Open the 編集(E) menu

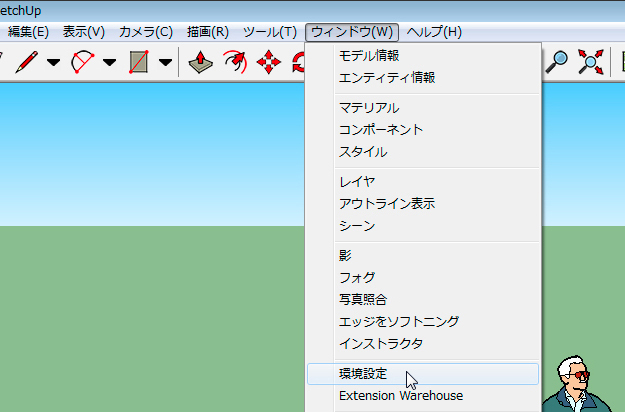click(28, 32)
